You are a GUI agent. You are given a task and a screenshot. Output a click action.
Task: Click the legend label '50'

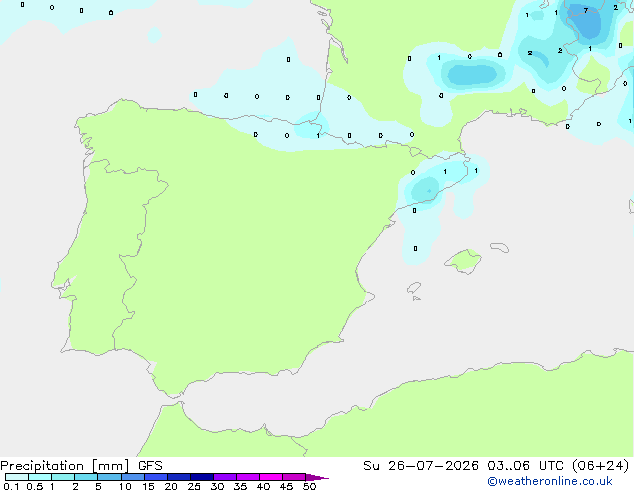(309, 486)
